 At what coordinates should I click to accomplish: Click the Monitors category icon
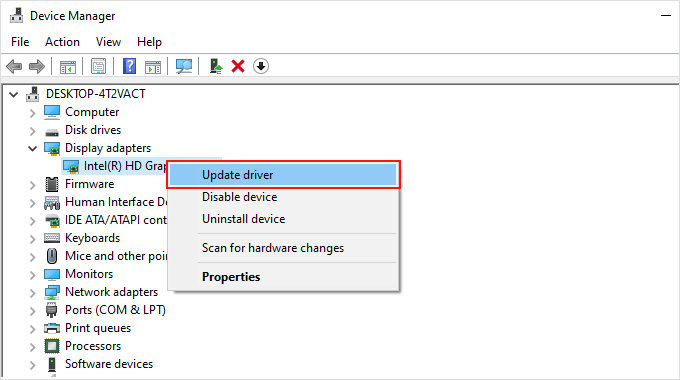tap(52, 274)
